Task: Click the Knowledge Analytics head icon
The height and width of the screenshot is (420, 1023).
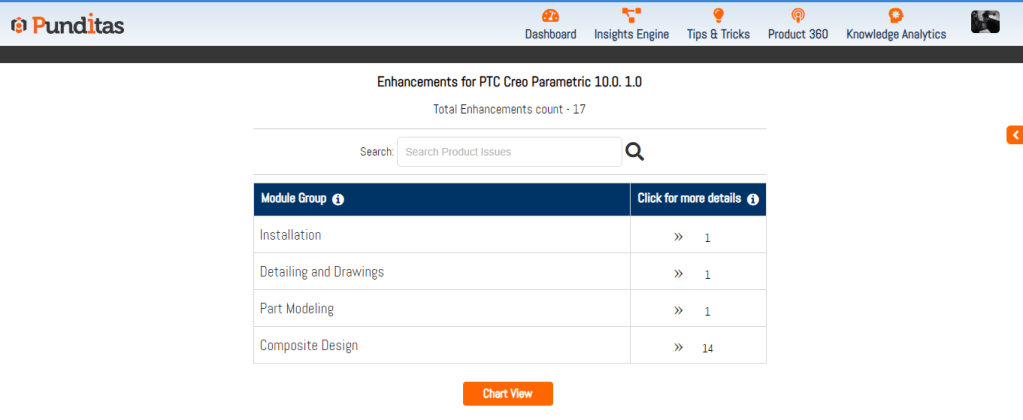Action: (x=895, y=15)
